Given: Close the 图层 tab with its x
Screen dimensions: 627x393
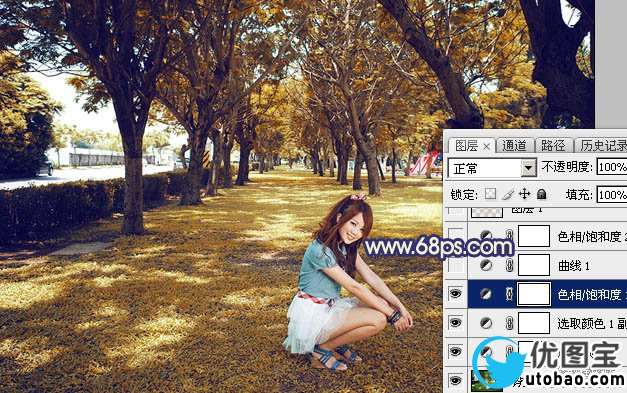Looking at the screenshot, I should point(486,147).
